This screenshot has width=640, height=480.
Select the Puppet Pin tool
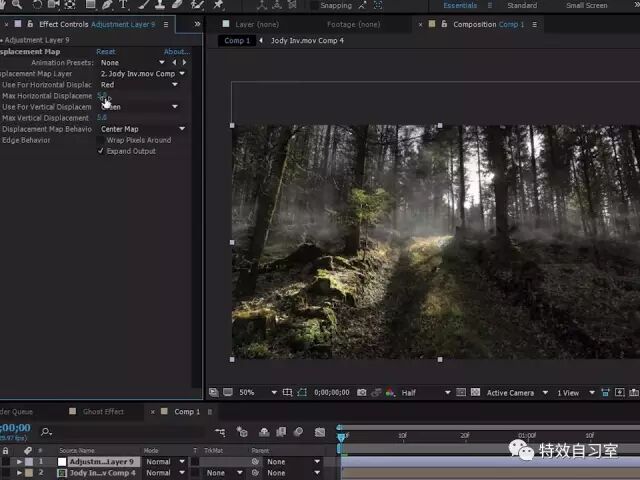coord(218,5)
